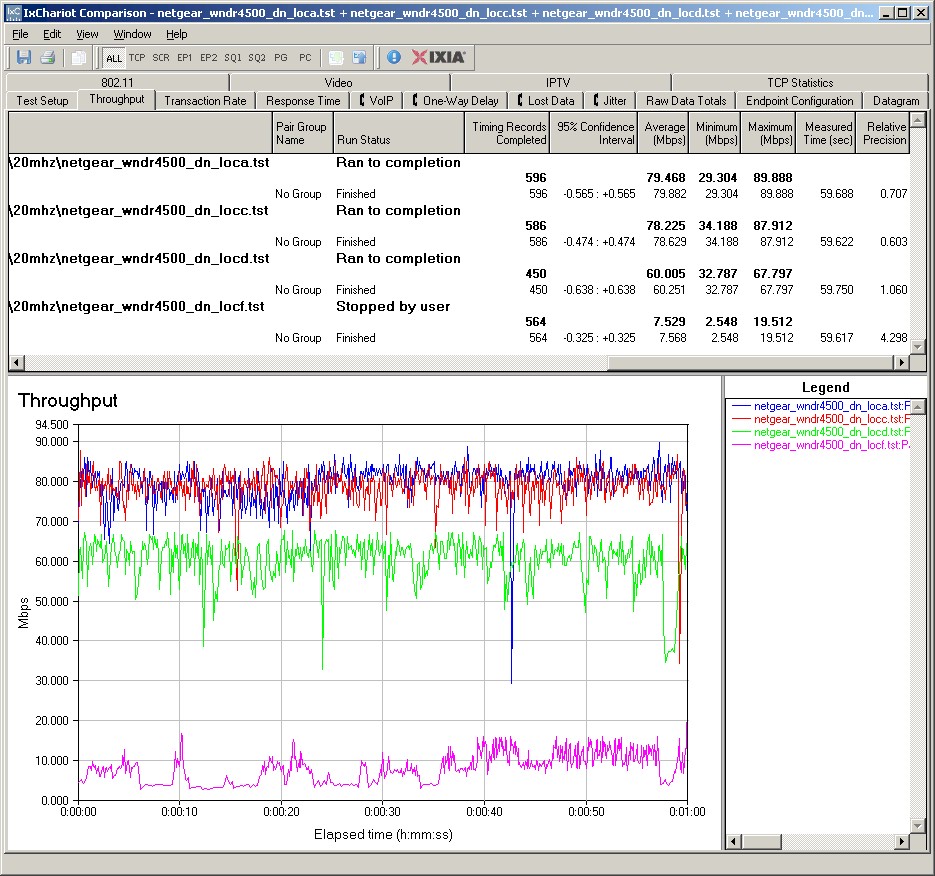Select the netgear_wndr4500_dn_locf.tst row
935x876 pixels.
pyautogui.click(x=459, y=307)
